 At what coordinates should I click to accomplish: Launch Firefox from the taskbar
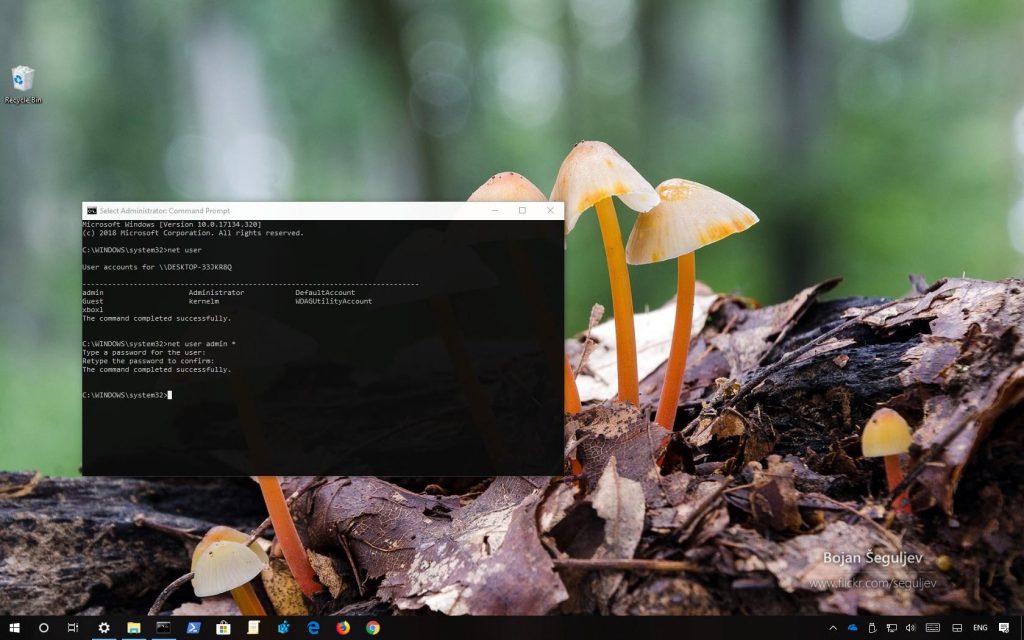(342, 627)
